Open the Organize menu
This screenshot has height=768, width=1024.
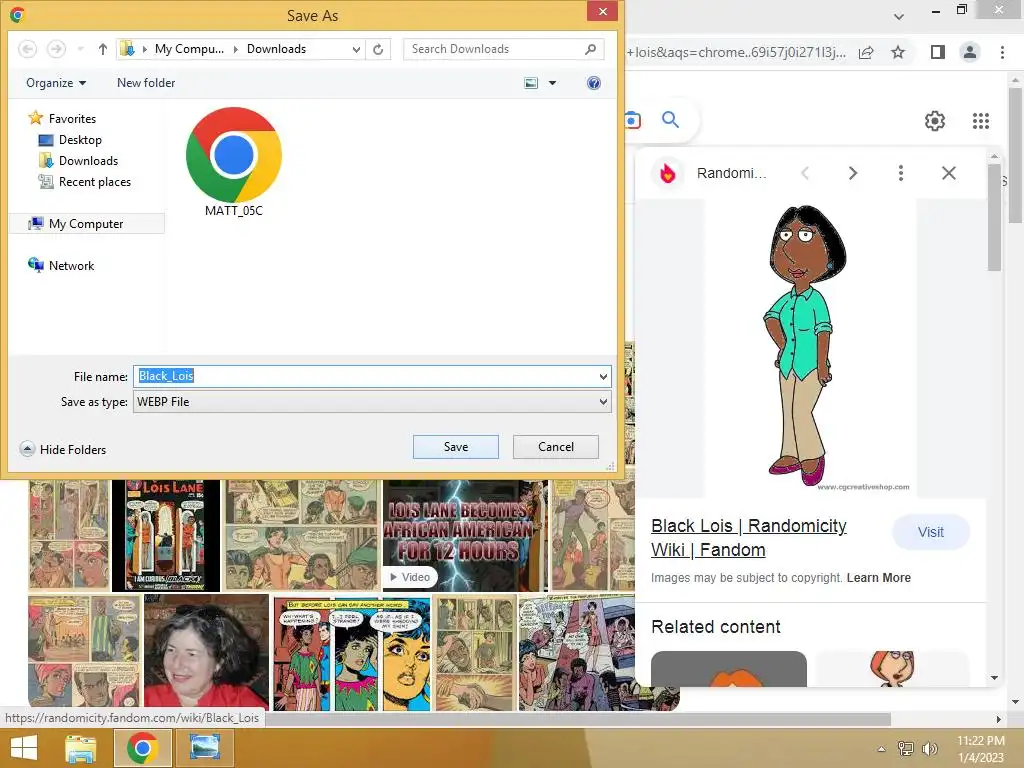[56, 83]
